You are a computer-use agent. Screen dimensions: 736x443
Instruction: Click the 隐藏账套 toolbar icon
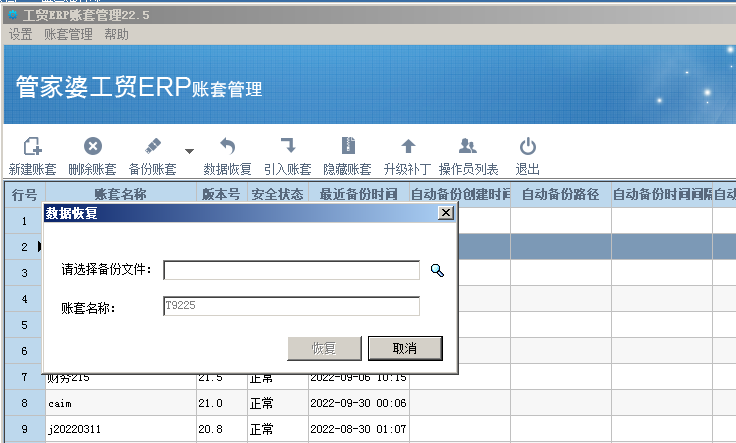(x=348, y=146)
